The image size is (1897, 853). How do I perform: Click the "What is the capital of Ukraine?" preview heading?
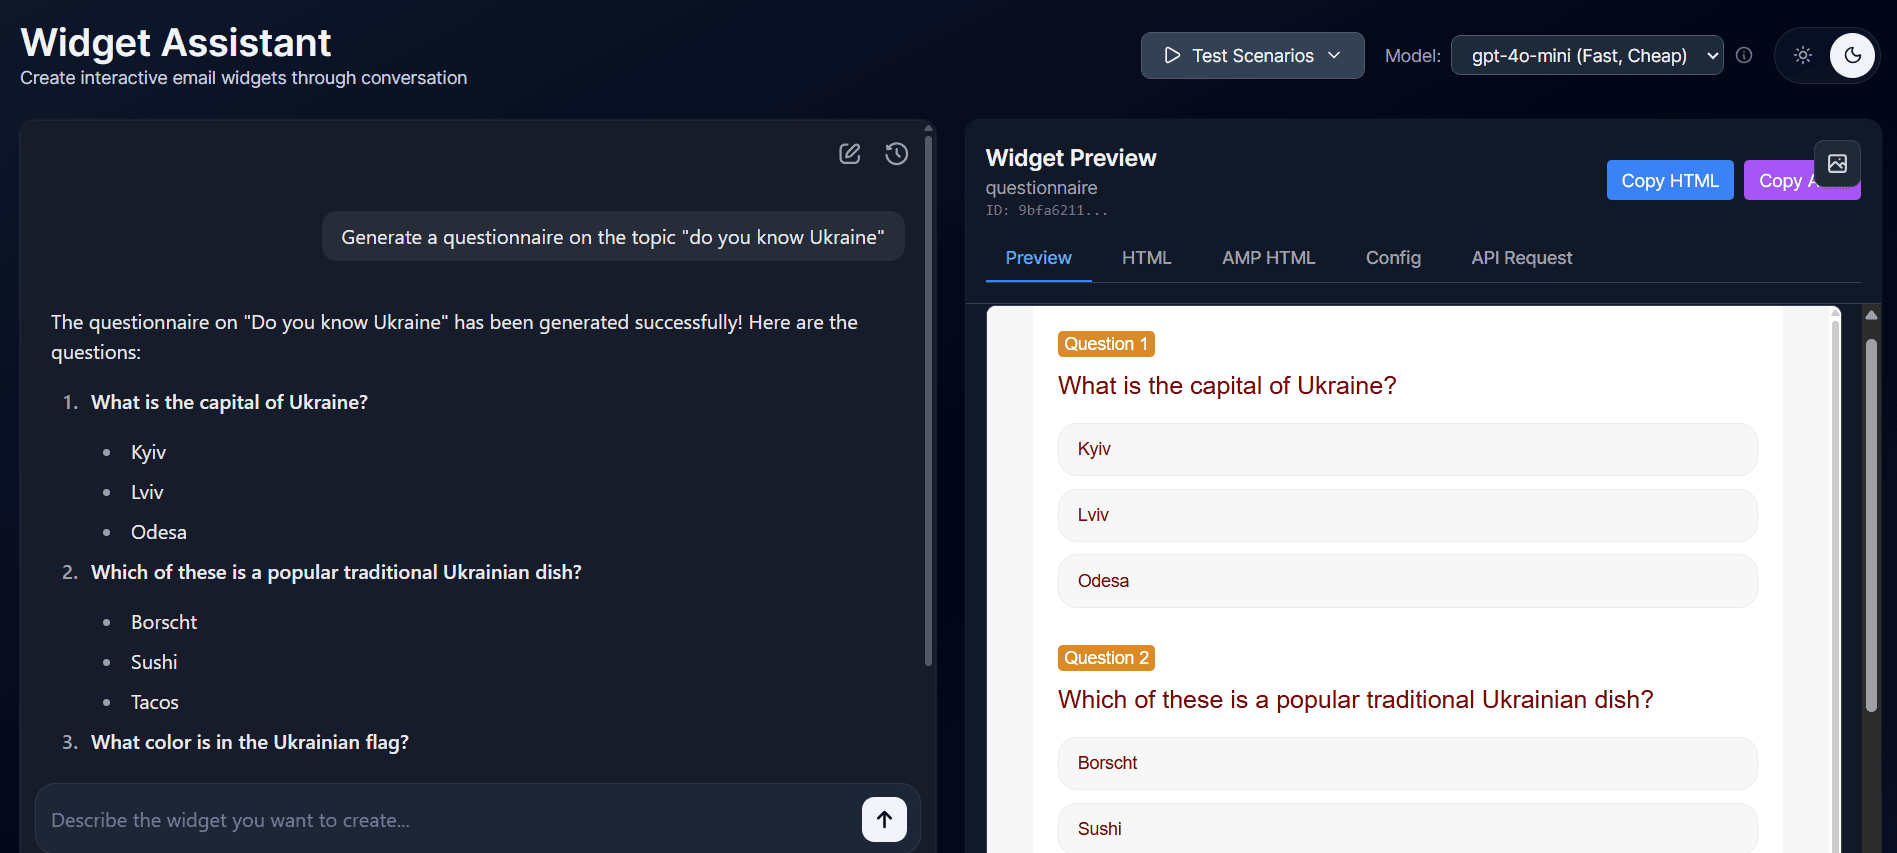click(1227, 386)
